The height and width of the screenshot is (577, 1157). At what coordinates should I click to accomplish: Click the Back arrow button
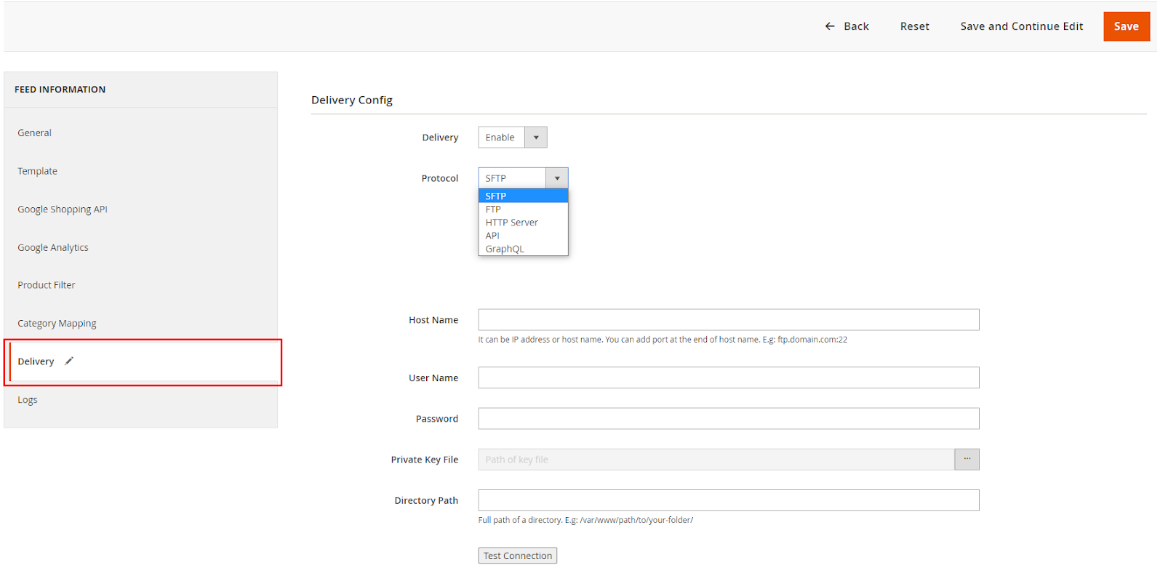(846, 26)
